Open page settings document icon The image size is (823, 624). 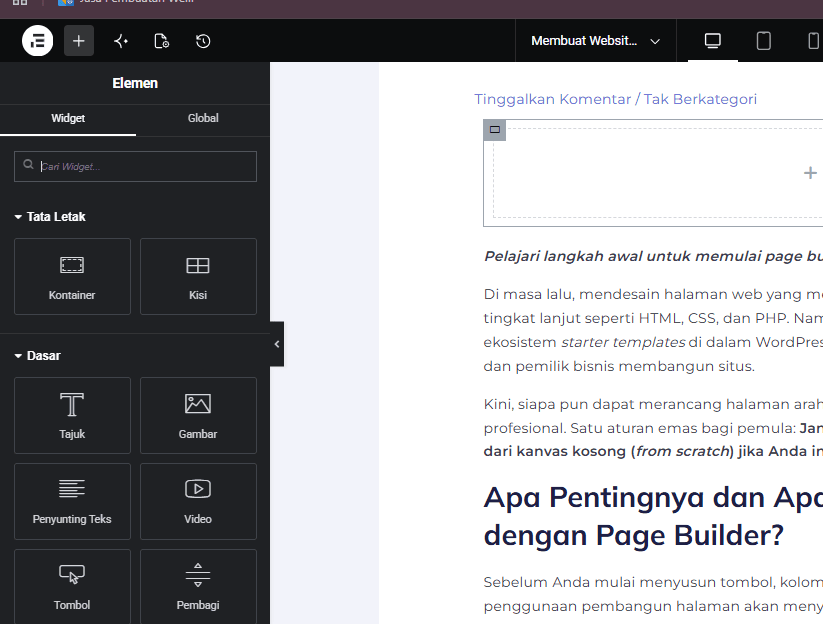[162, 41]
